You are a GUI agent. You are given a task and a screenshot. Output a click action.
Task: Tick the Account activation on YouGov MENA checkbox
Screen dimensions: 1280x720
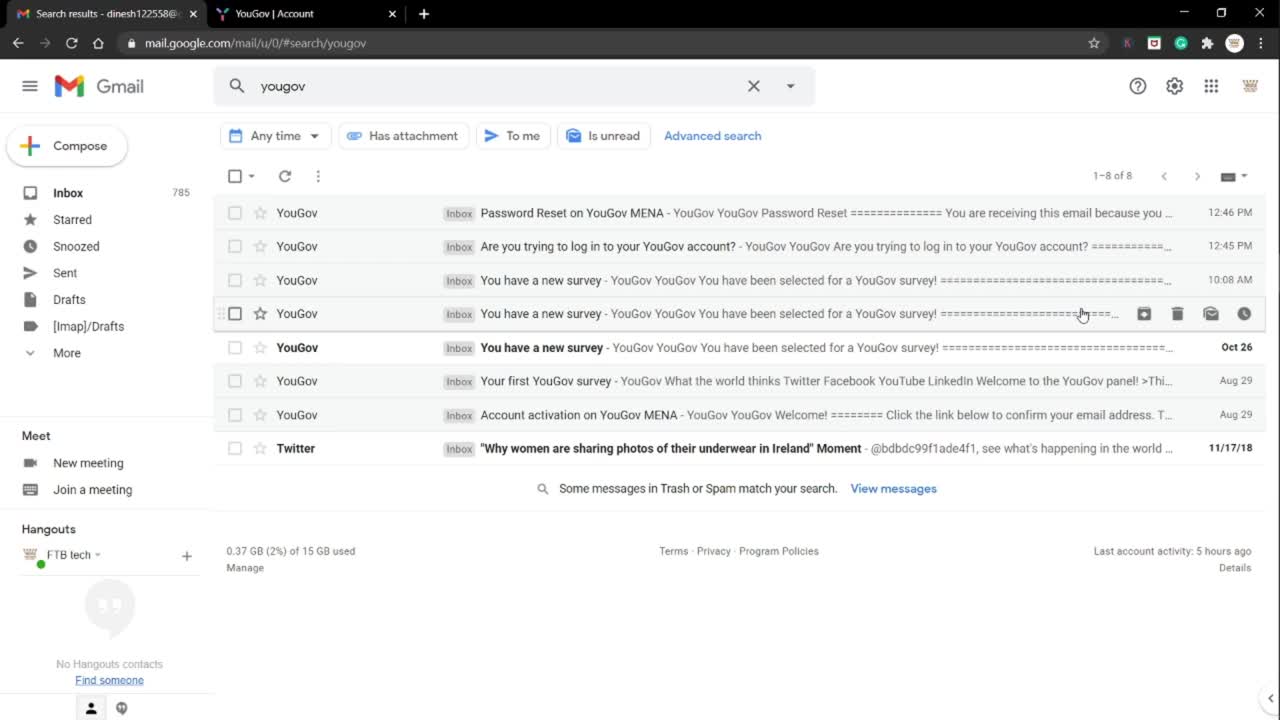pos(235,415)
